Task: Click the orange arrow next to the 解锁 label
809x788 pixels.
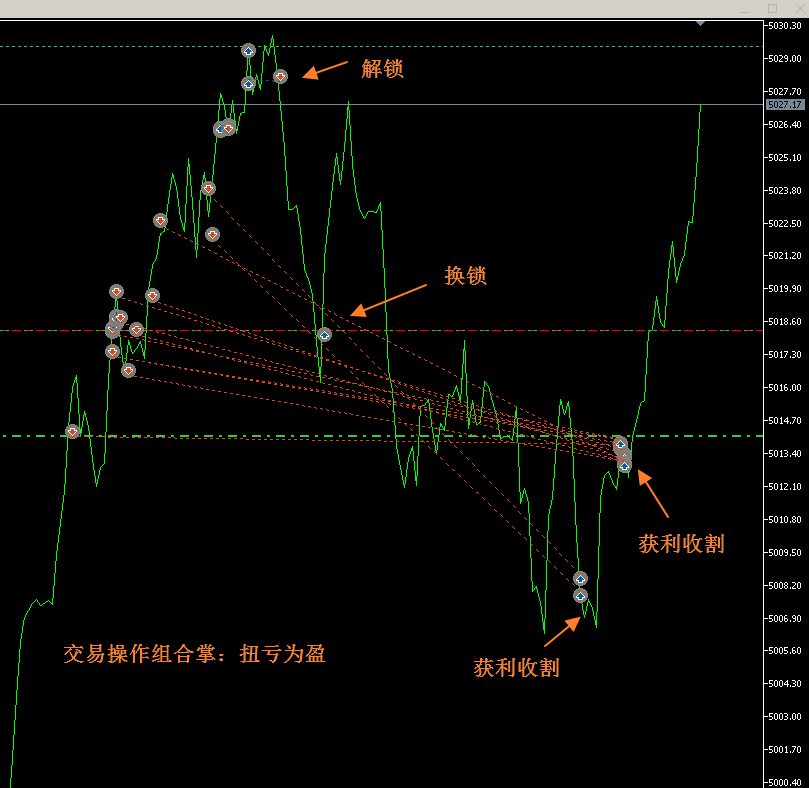Action: coord(325,70)
